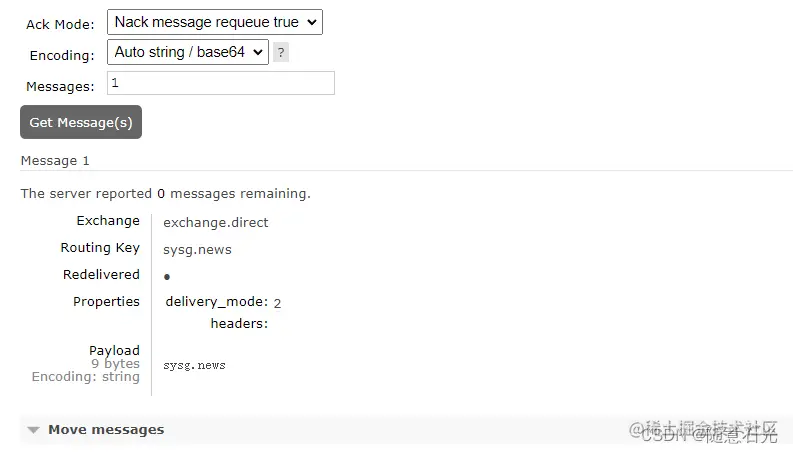Click the Routing Key label
The width and height of the screenshot is (793, 453).
100,248
